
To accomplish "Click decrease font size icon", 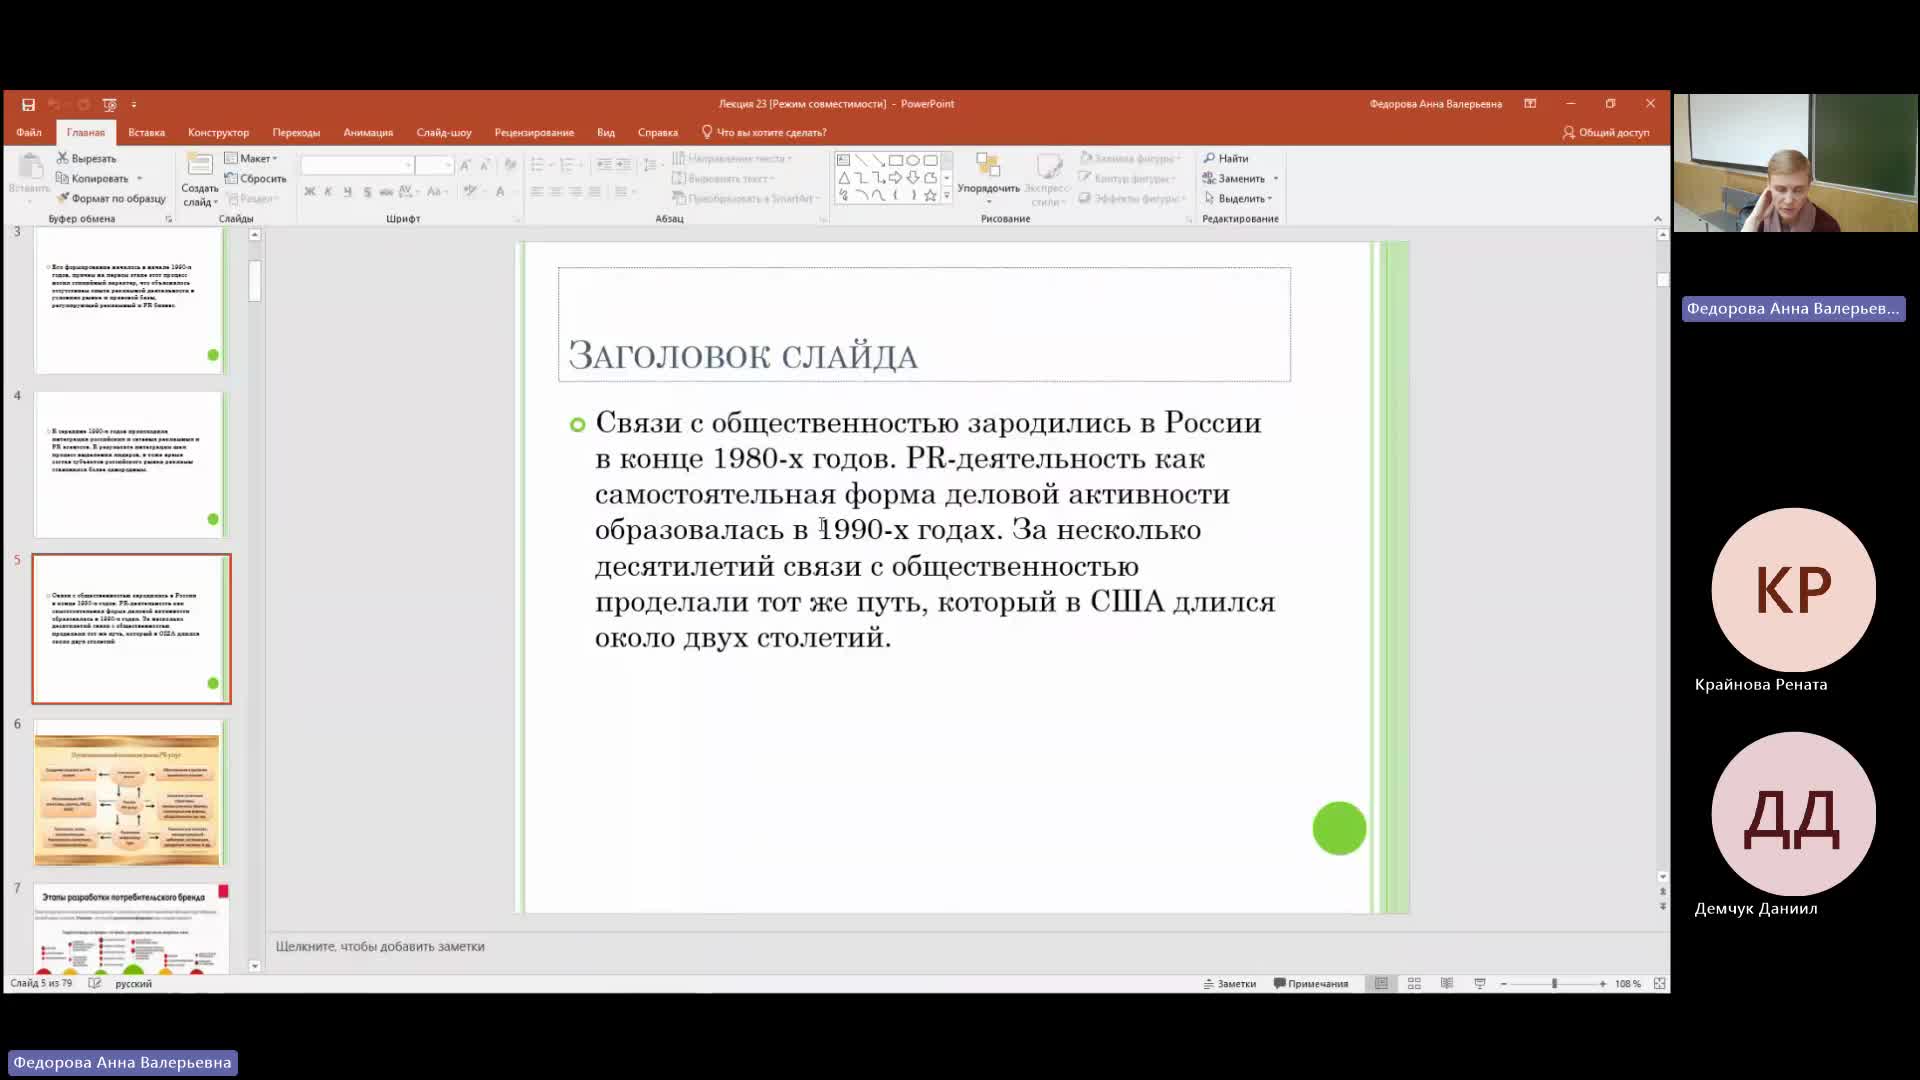I will tap(484, 165).
